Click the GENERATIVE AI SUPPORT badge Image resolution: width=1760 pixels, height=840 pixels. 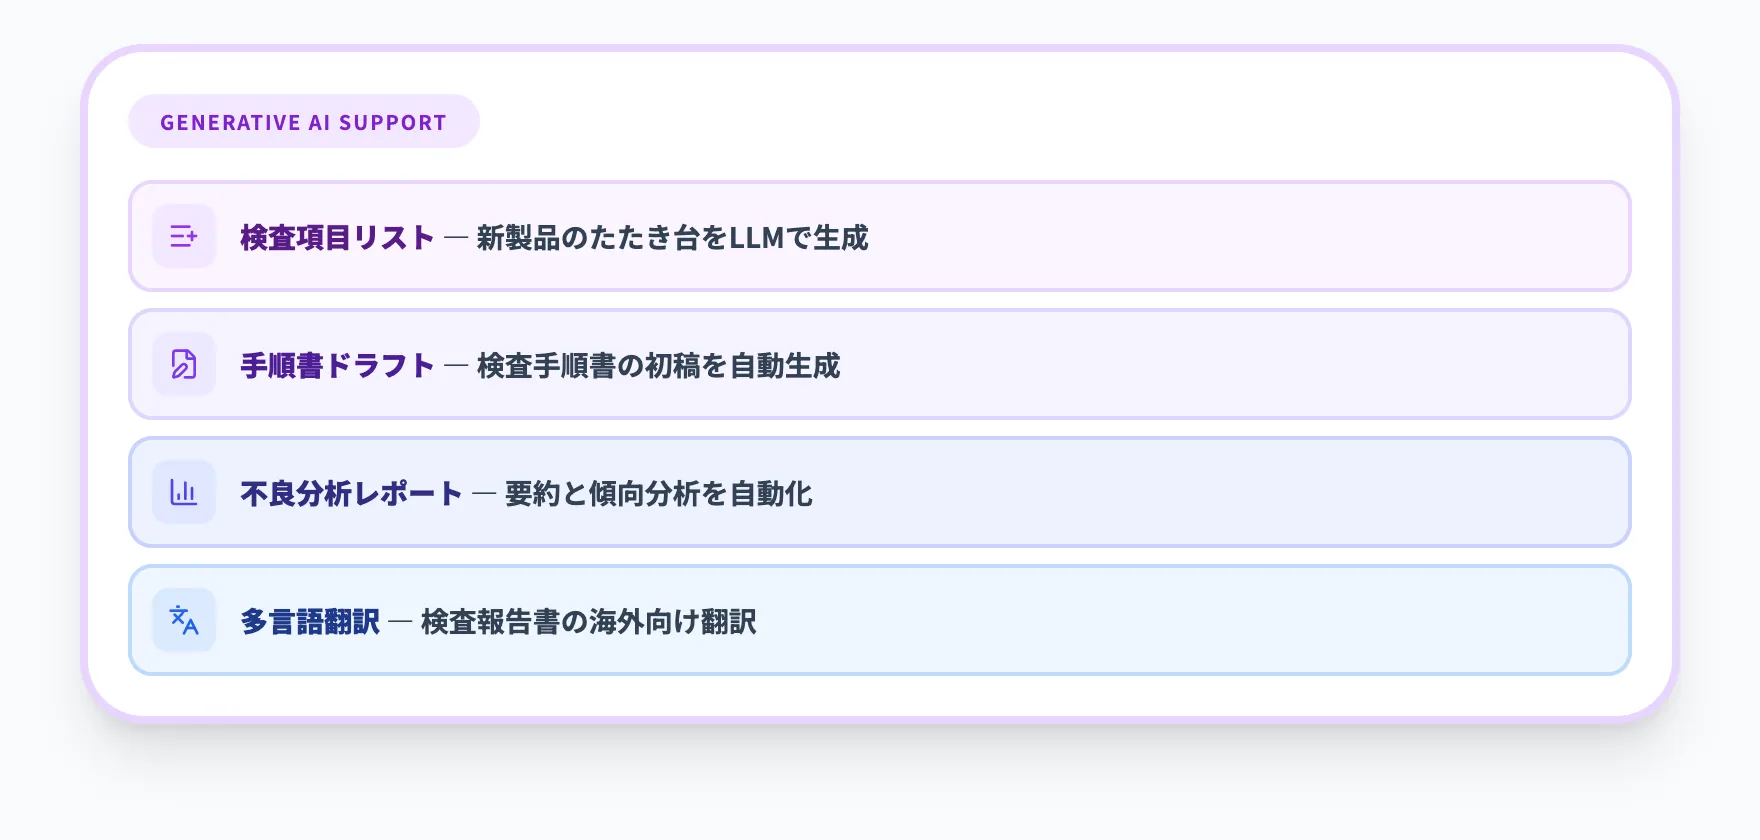(x=303, y=120)
